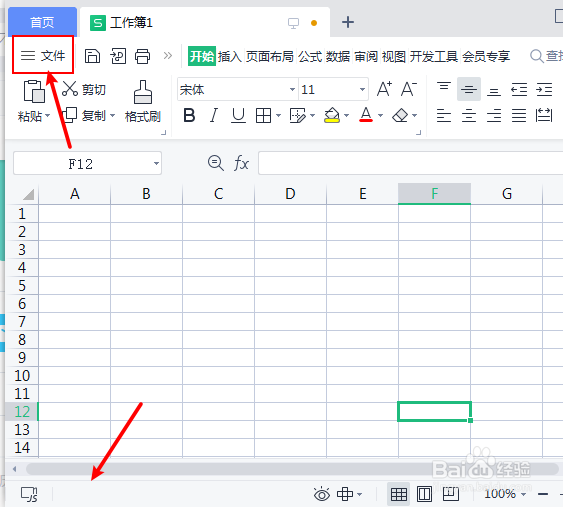
Task: Click the name box showing F12
Action: pos(81,163)
